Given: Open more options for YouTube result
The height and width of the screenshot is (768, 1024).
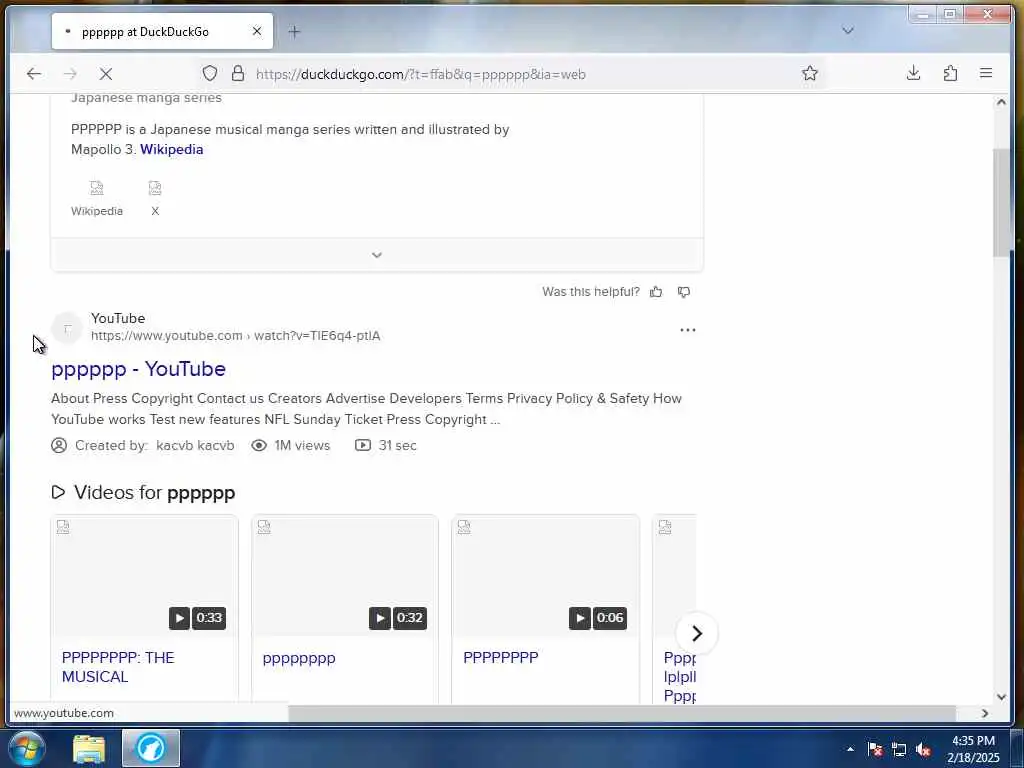Looking at the screenshot, I should (688, 330).
